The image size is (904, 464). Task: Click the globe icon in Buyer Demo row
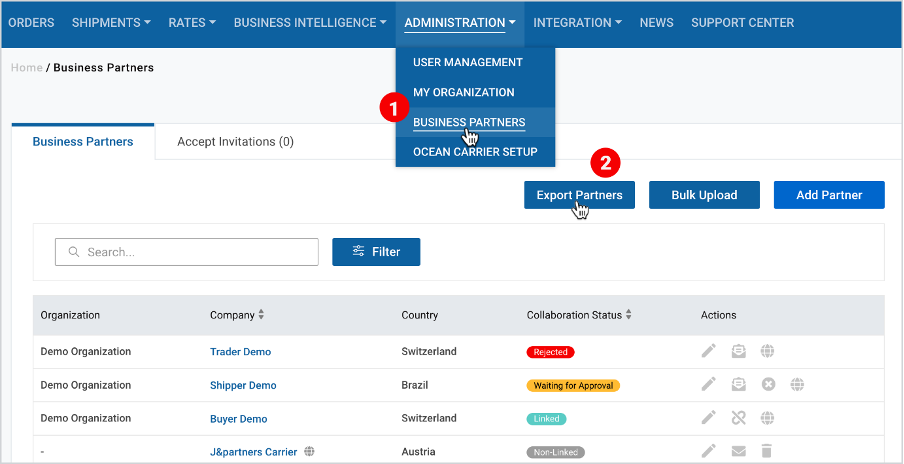pos(767,418)
